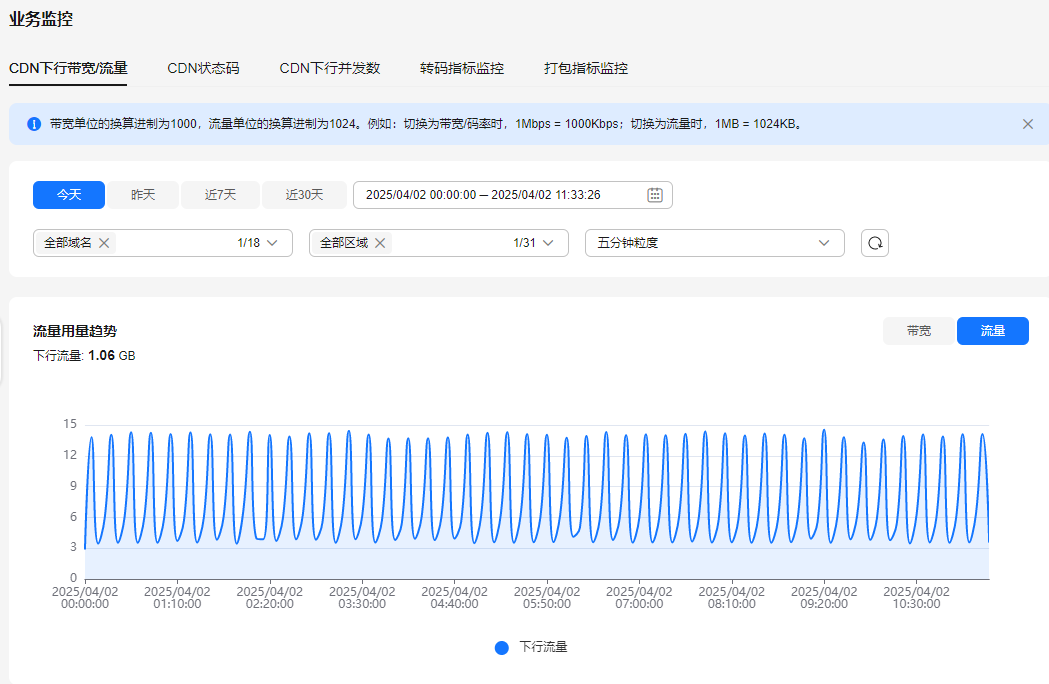Click the date range input field

(512, 195)
